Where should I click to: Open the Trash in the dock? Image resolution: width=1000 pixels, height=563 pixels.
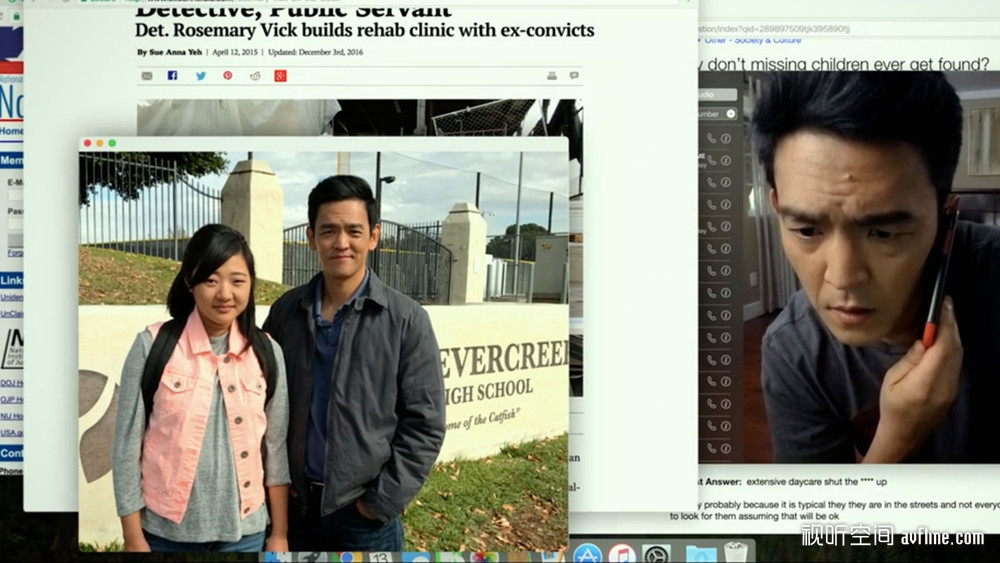click(x=735, y=552)
